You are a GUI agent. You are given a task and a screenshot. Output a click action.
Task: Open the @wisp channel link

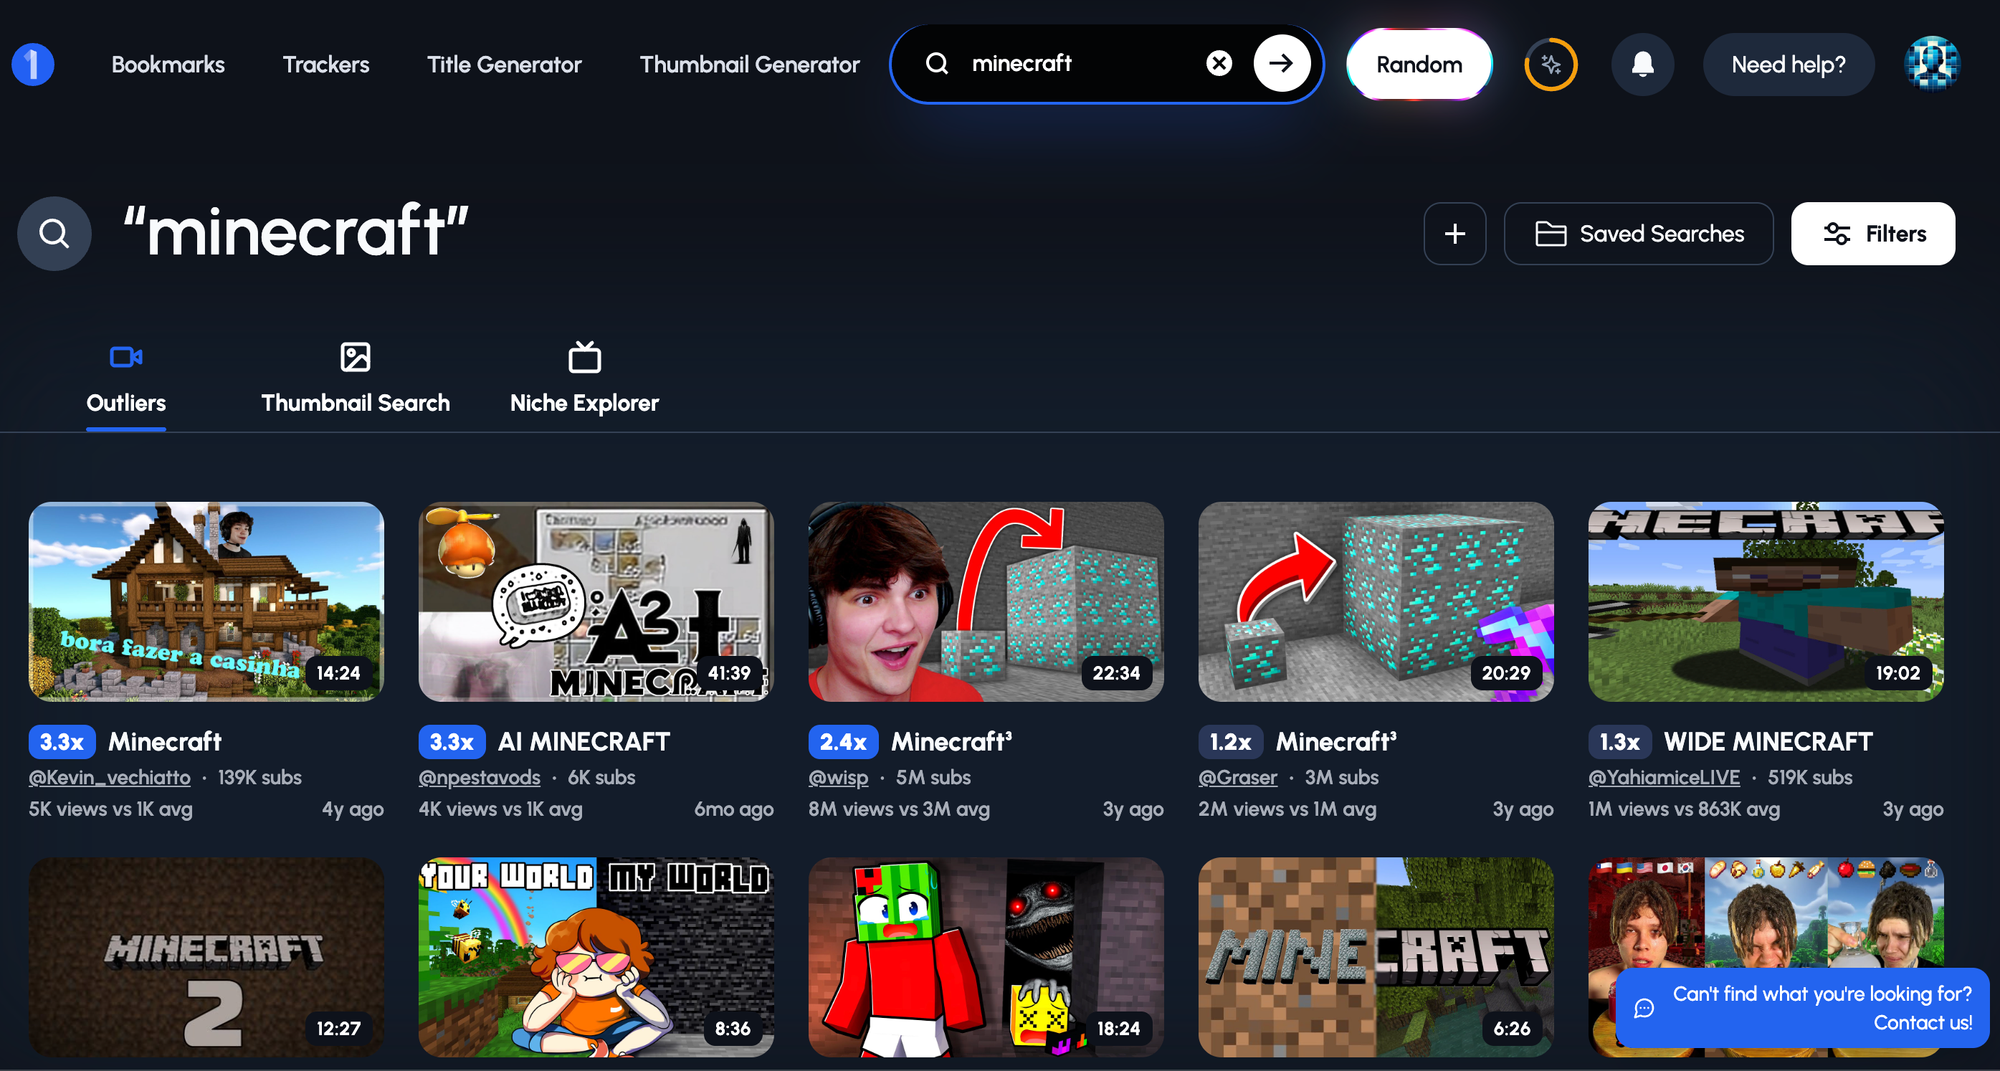coord(838,778)
